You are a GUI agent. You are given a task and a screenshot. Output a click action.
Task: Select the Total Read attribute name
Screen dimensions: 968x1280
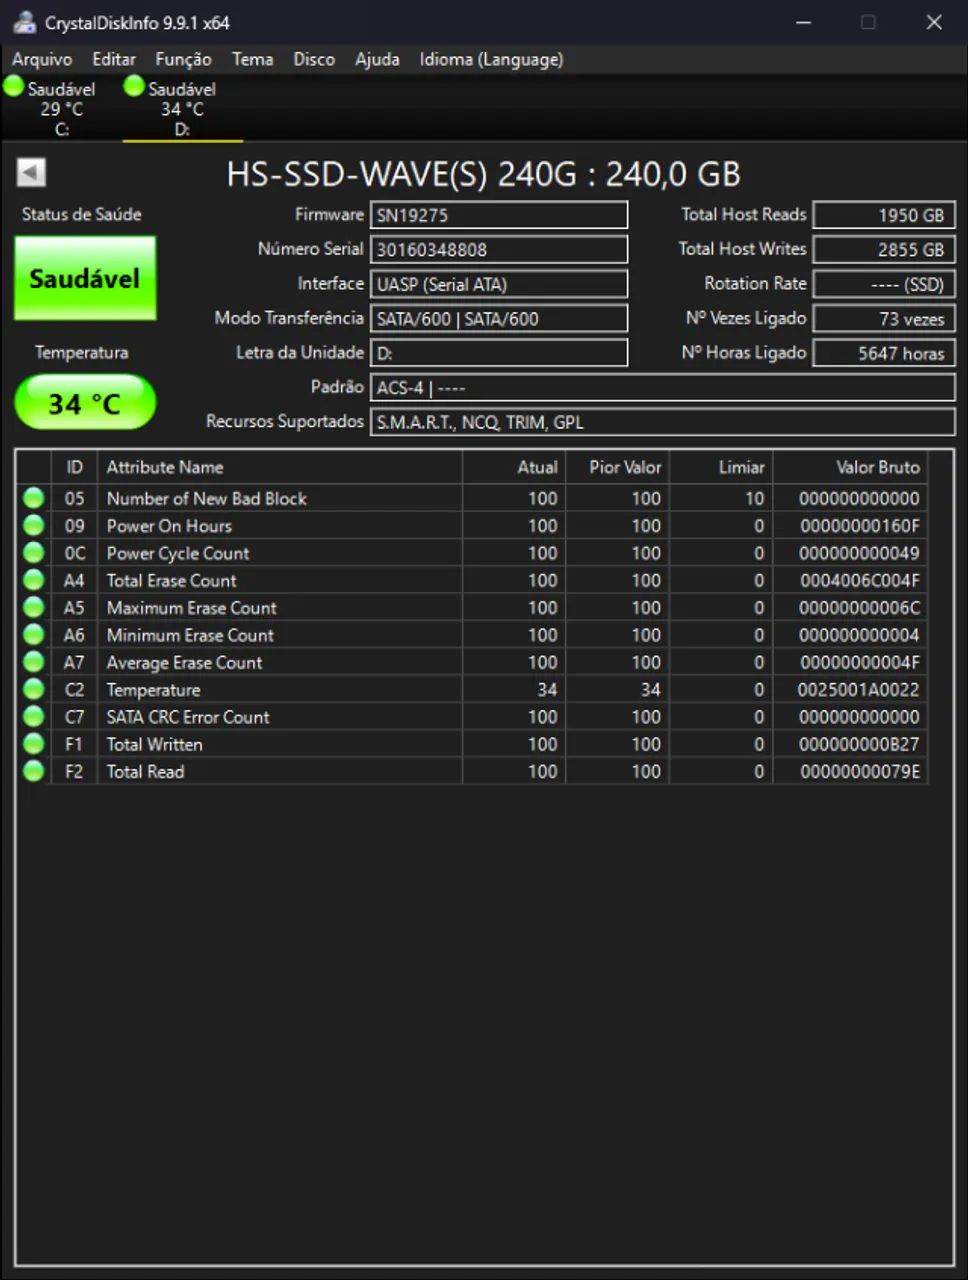(x=145, y=771)
